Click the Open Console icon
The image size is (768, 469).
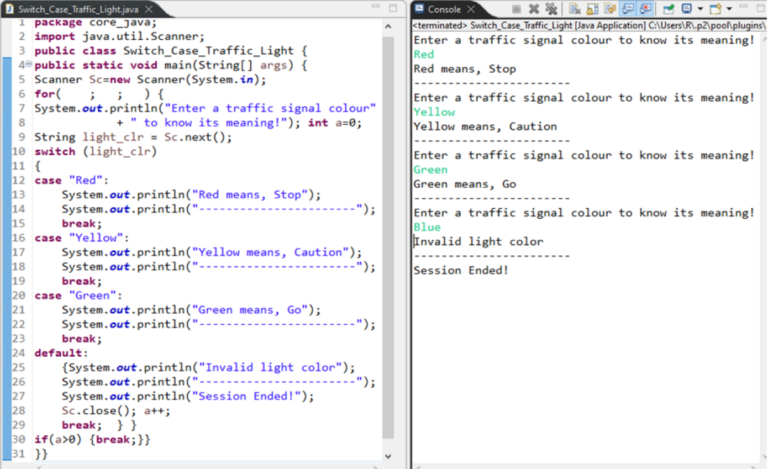point(716,9)
